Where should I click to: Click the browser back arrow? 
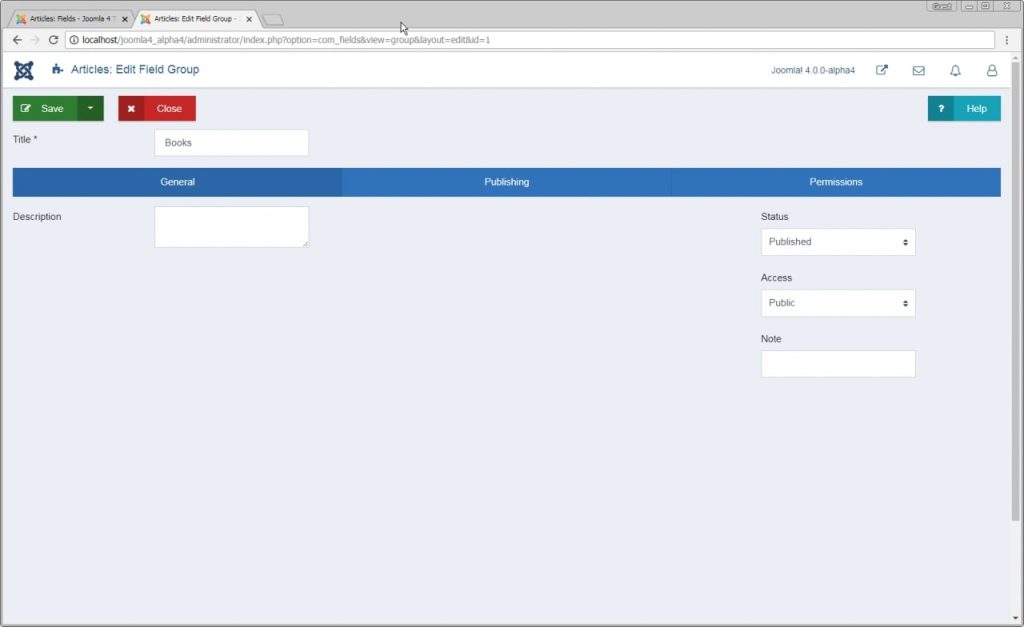tap(18, 40)
